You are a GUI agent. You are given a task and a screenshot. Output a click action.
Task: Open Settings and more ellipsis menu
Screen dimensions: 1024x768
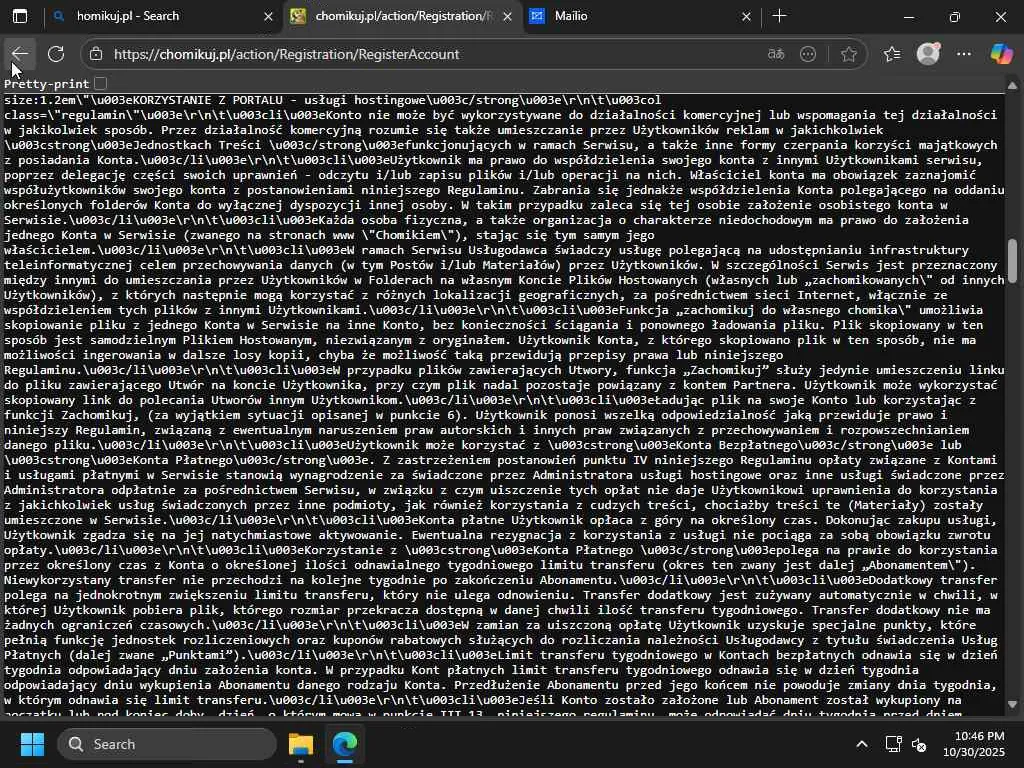pyautogui.click(x=964, y=54)
